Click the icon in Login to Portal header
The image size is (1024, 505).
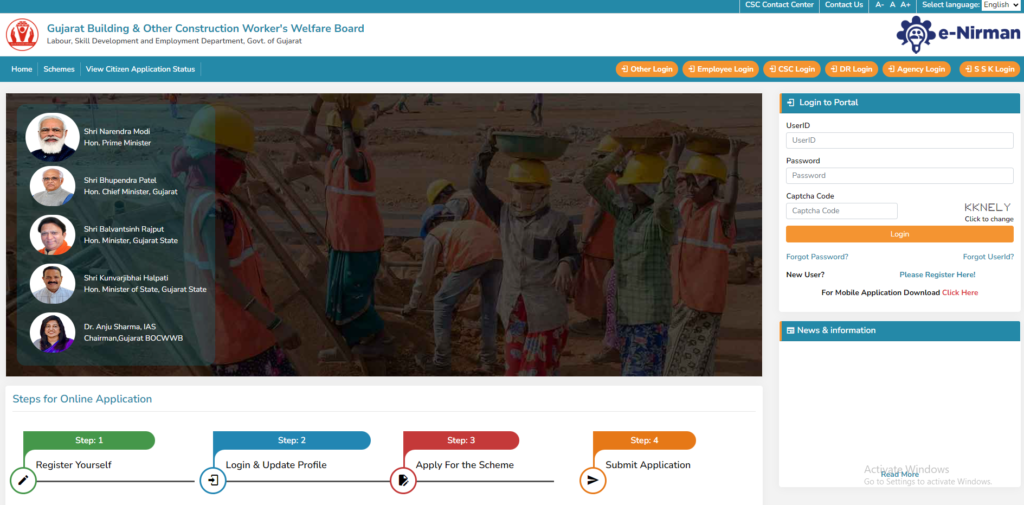coord(790,103)
